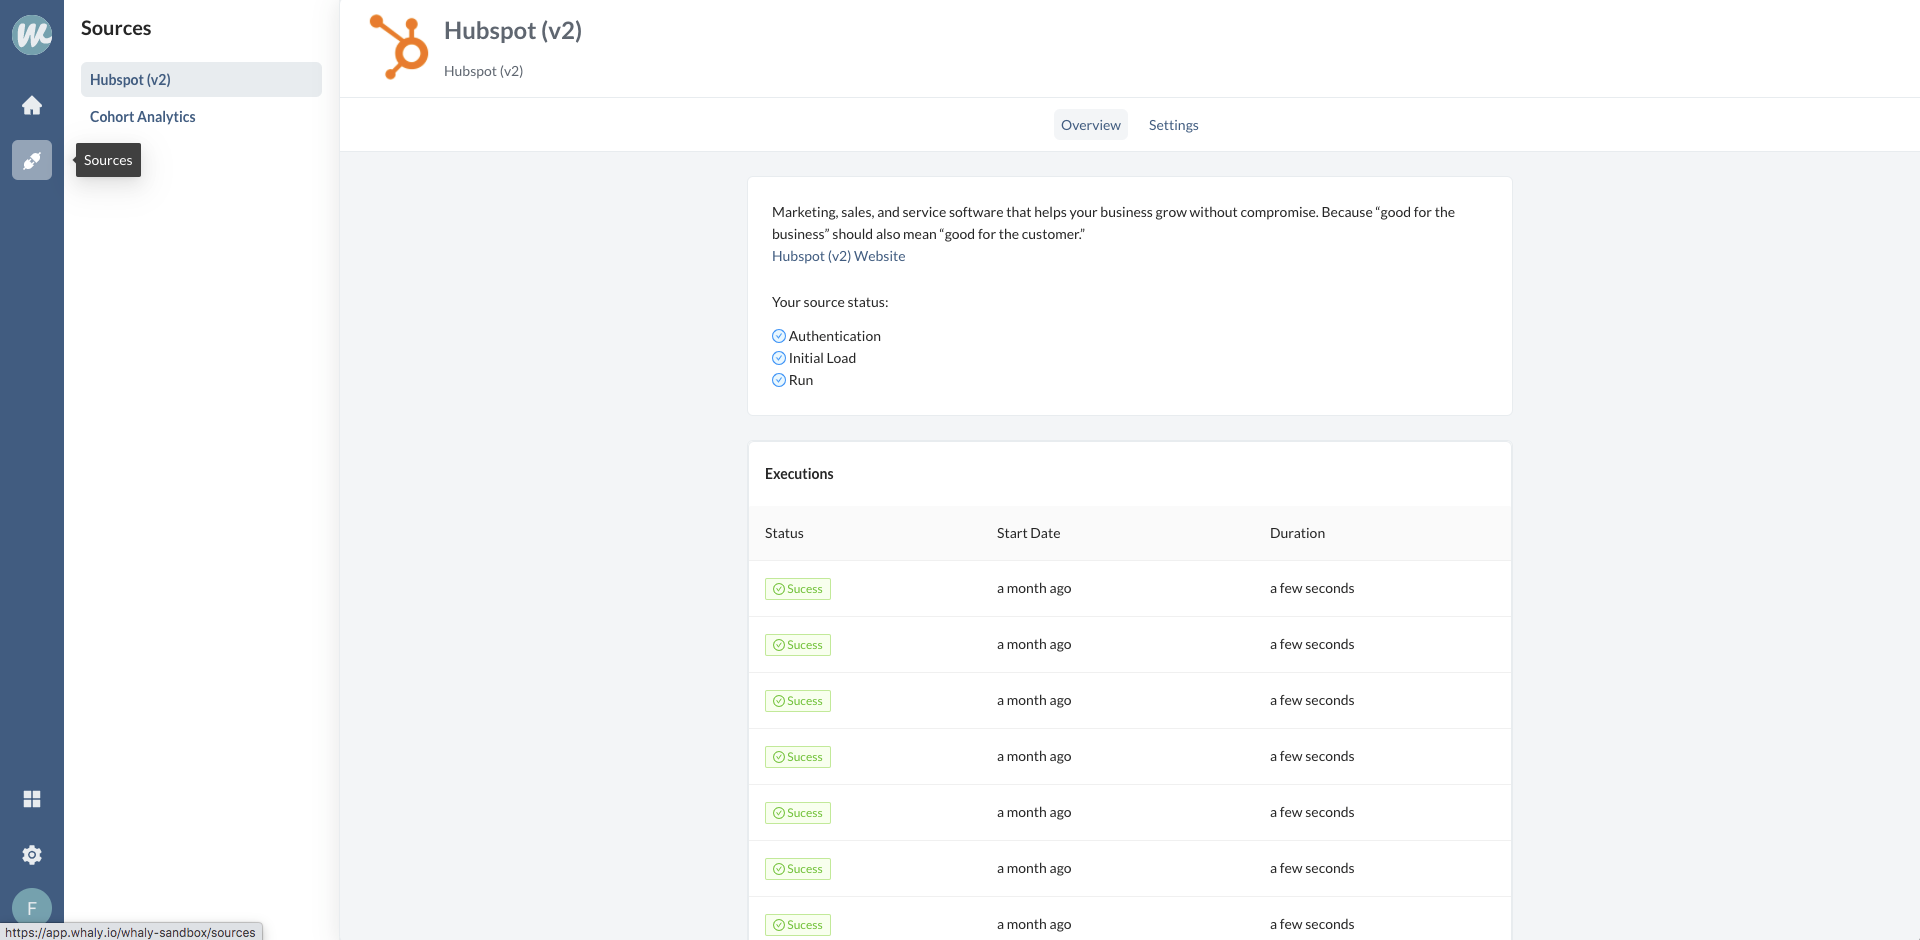Select Cohort Analytics source
This screenshot has height=940, width=1920.
click(143, 117)
